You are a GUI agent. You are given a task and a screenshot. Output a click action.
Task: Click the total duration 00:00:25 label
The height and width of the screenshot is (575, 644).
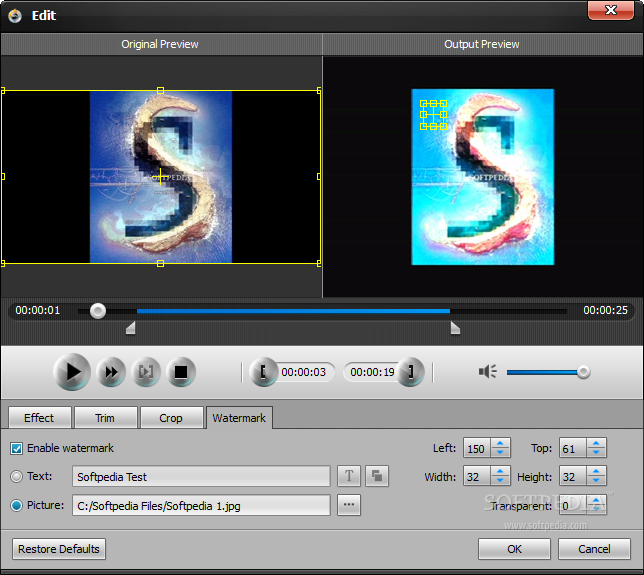click(605, 310)
